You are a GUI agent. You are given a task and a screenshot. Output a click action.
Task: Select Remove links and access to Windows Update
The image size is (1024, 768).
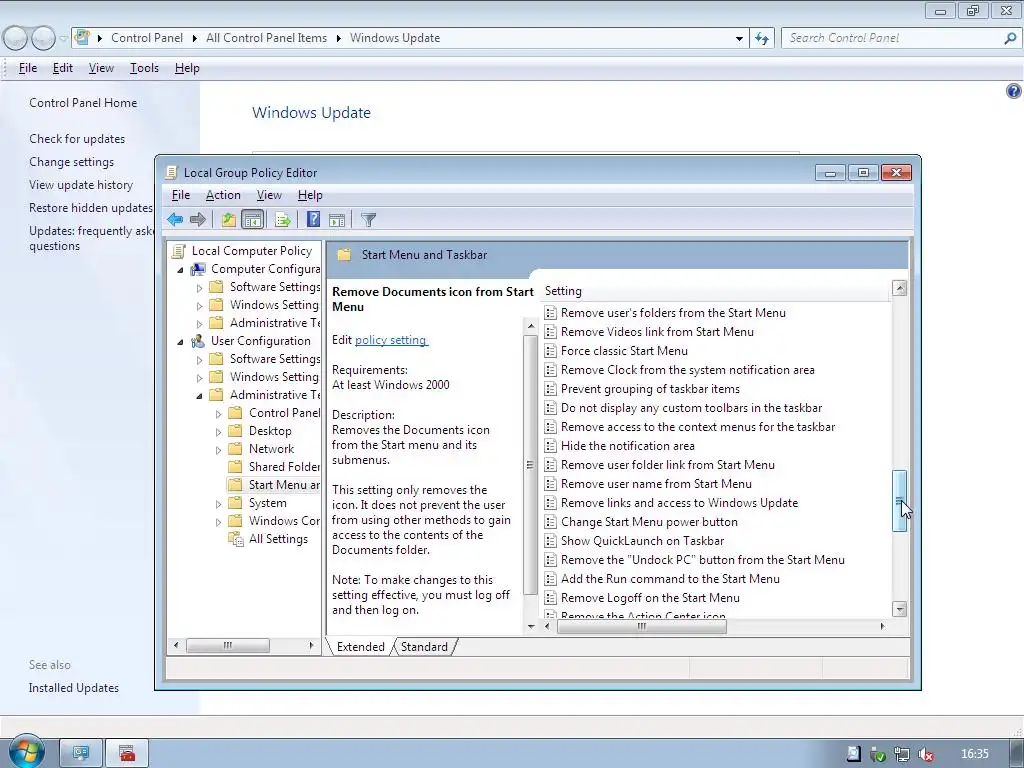pos(679,503)
